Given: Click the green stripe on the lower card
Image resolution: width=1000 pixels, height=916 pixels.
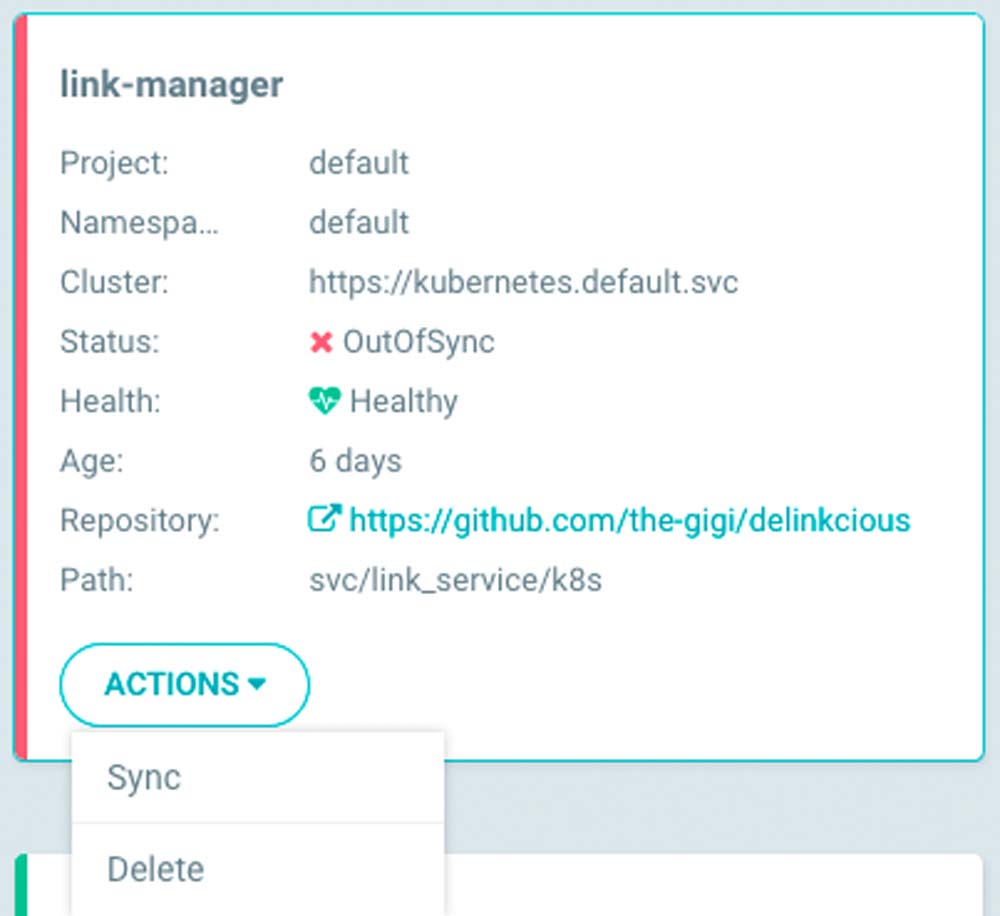Looking at the screenshot, I should pyautogui.click(x=21, y=885).
